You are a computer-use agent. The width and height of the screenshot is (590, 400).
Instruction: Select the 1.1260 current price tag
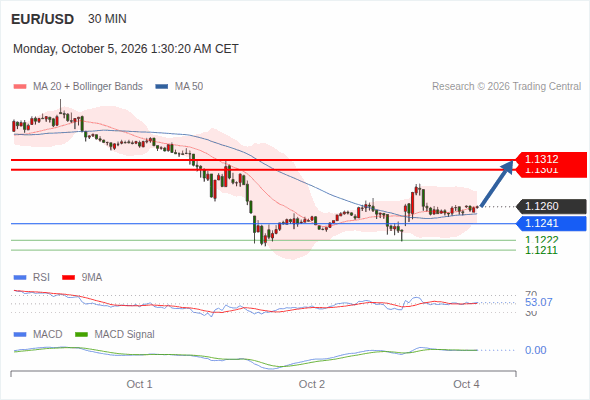pyautogui.click(x=551, y=206)
